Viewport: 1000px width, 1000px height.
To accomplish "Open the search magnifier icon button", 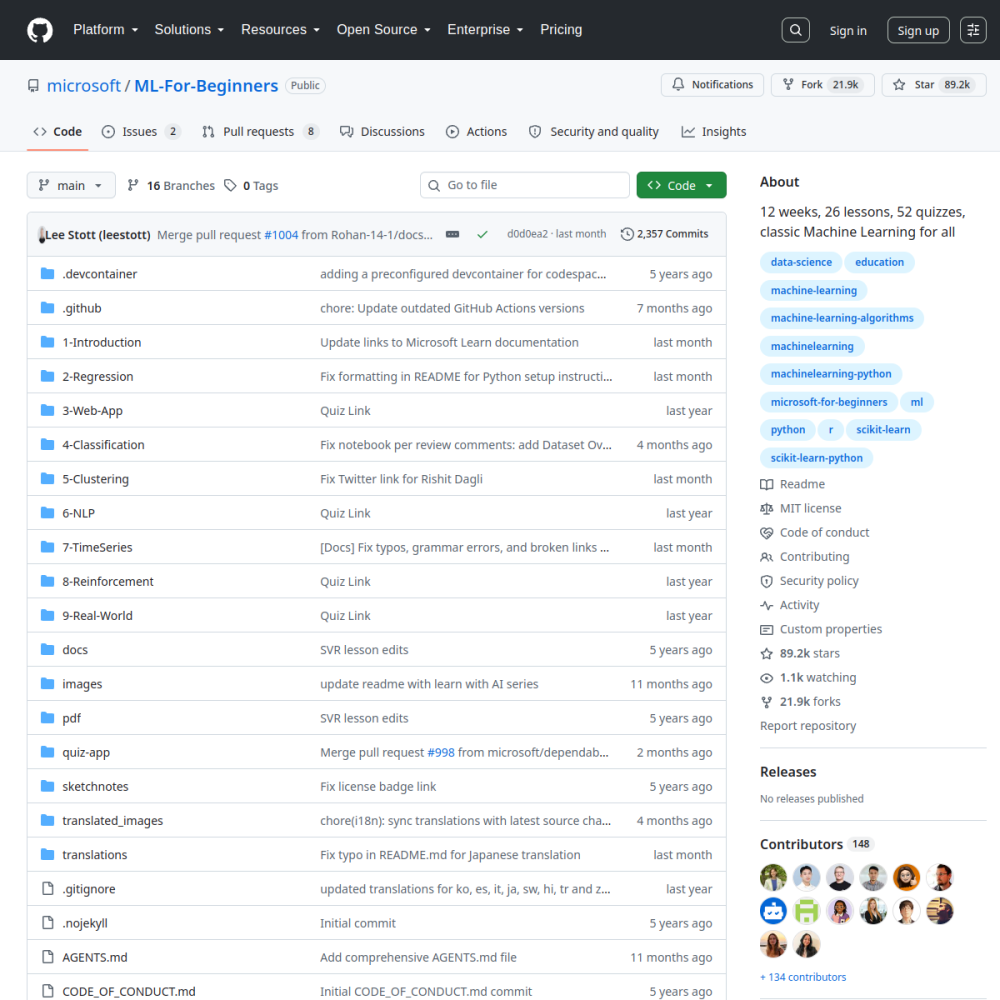I will [795, 30].
